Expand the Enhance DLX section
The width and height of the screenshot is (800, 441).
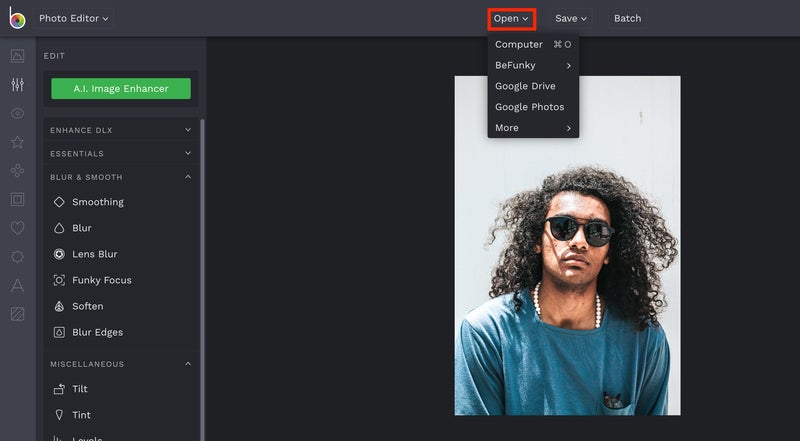121,130
